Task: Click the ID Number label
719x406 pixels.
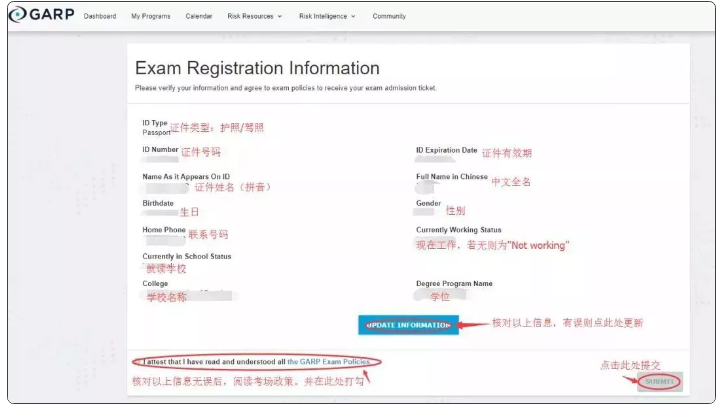Action: (160, 150)
